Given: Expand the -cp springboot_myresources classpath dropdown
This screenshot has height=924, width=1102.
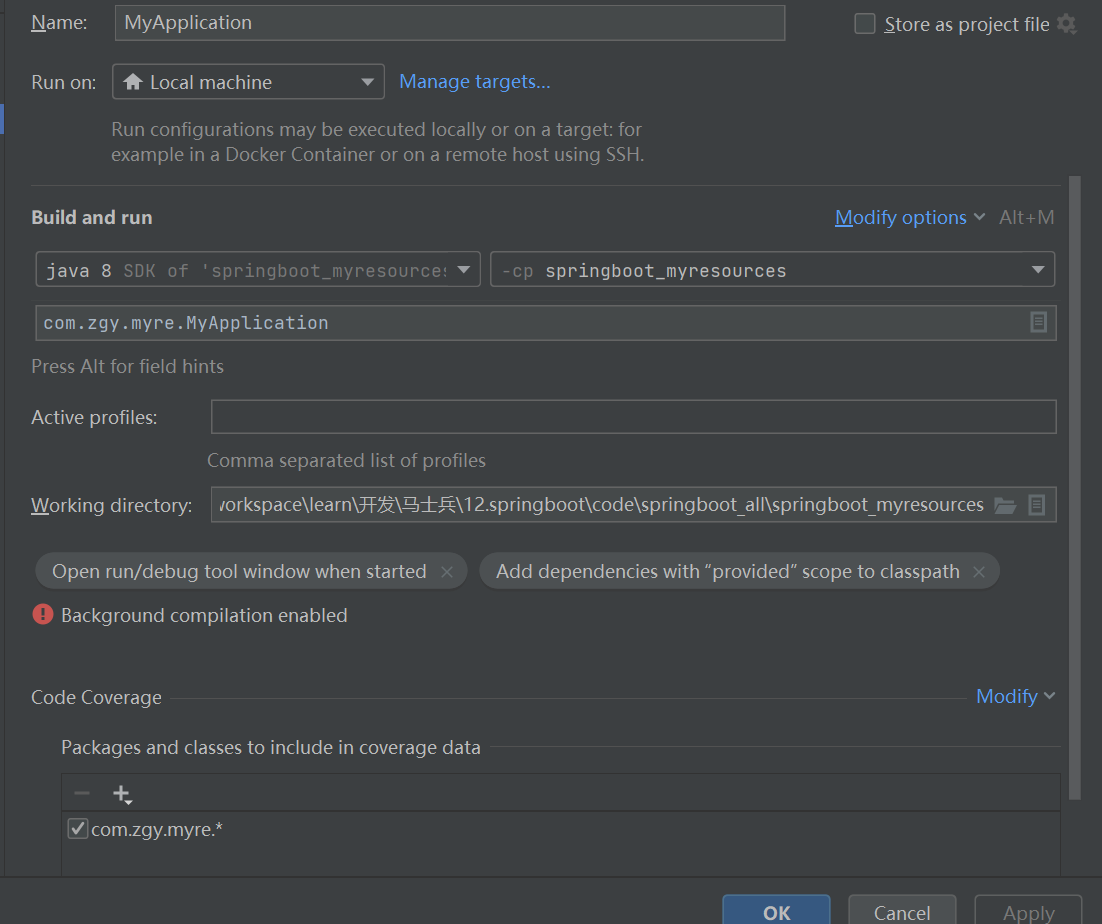Looking at the screenshot, I should point(772,270).
